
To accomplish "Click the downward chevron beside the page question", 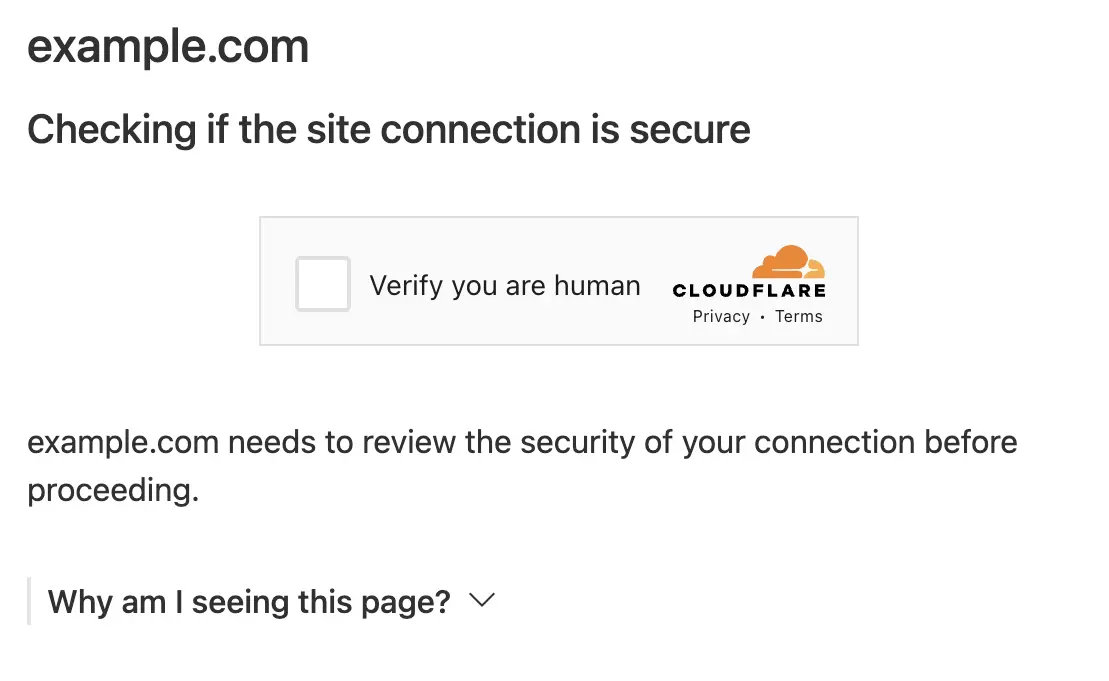I will click(482, 600).
